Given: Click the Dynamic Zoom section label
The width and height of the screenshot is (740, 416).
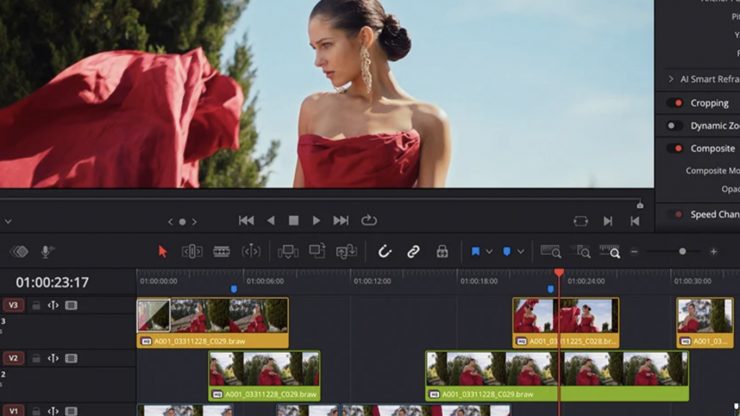Looking at the screenshot, I should point(715,126).
